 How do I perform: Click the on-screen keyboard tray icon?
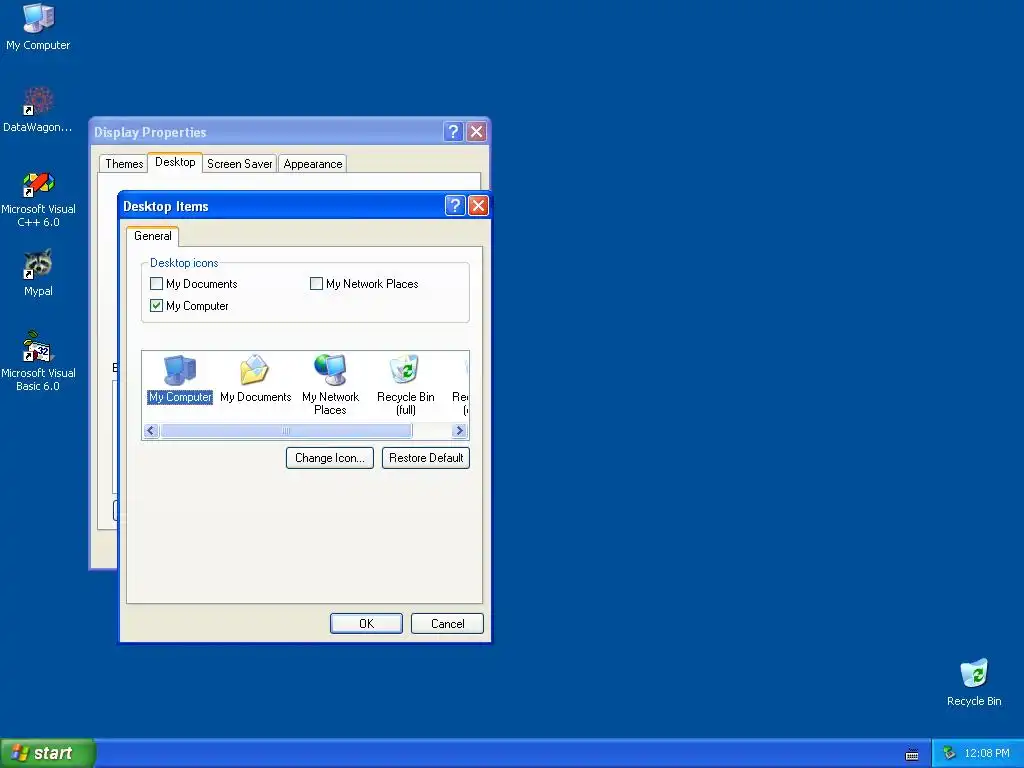912,754
